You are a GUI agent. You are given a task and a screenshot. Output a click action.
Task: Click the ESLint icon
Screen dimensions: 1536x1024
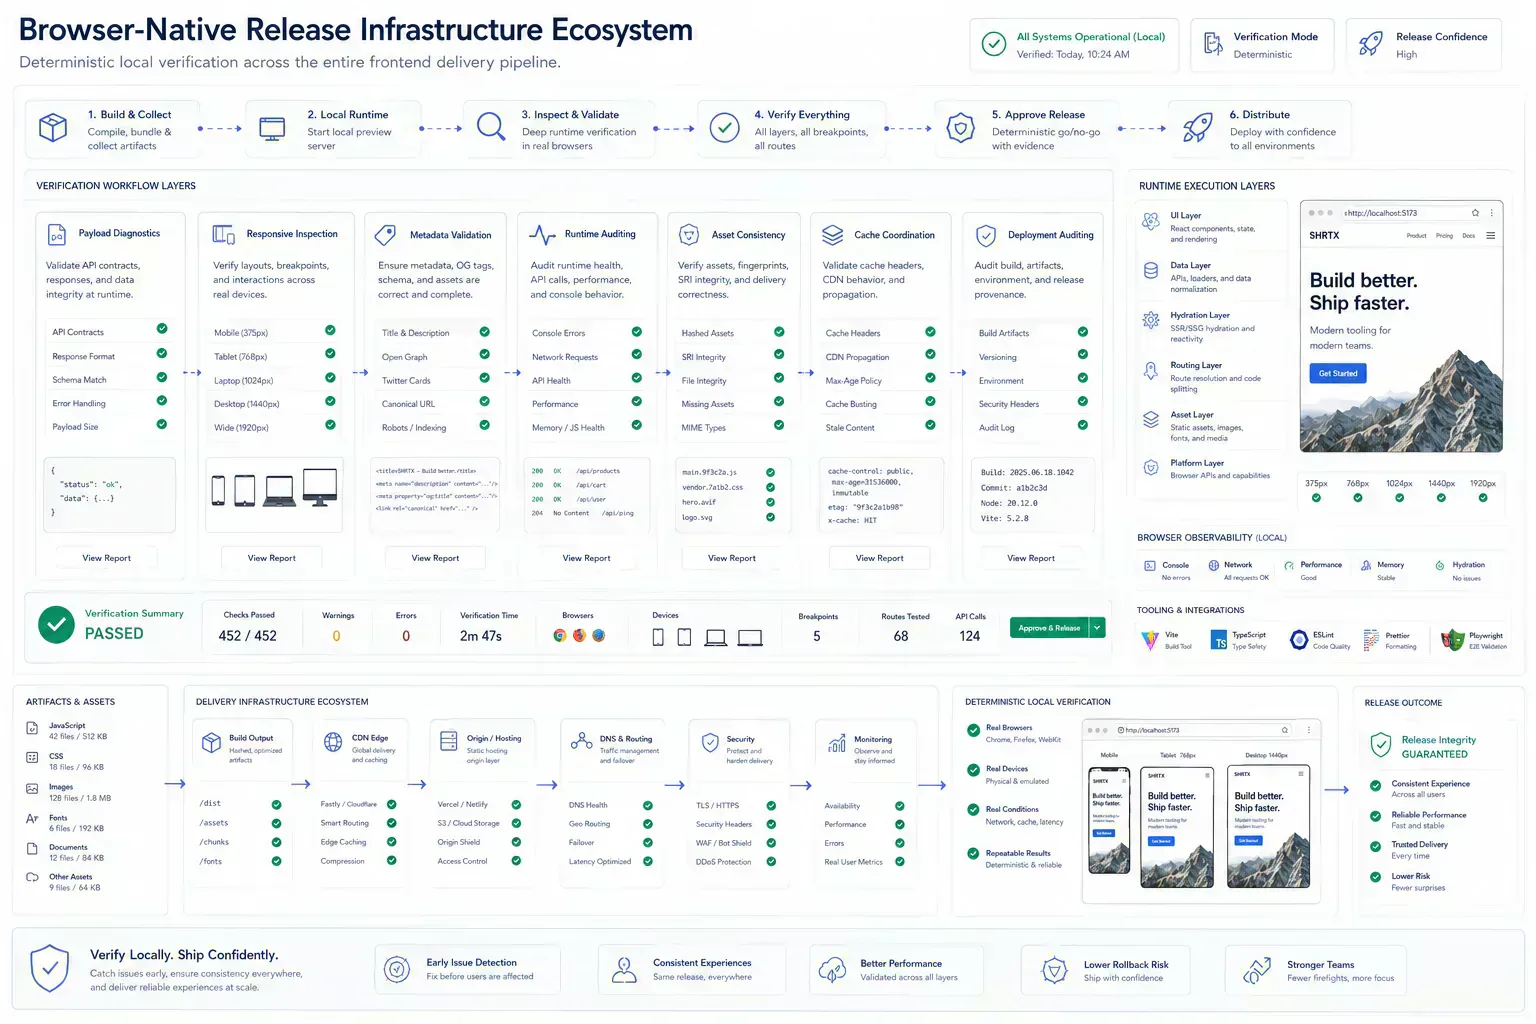pyautogui.click(x=1299, y=640)
